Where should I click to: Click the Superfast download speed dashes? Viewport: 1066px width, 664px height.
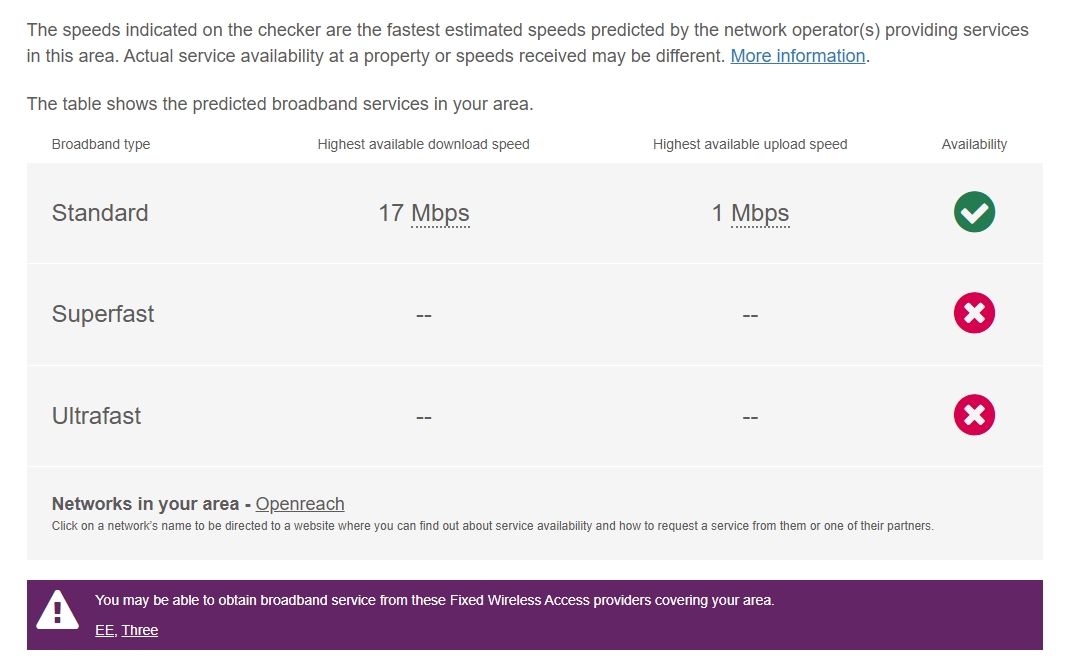coord(423,315)
